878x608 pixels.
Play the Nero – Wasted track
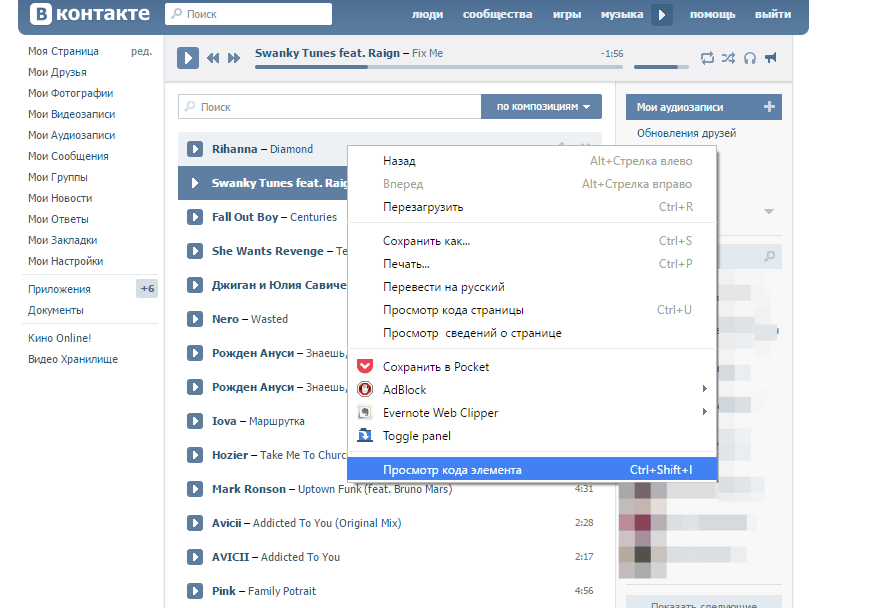(x=194, y=319)
